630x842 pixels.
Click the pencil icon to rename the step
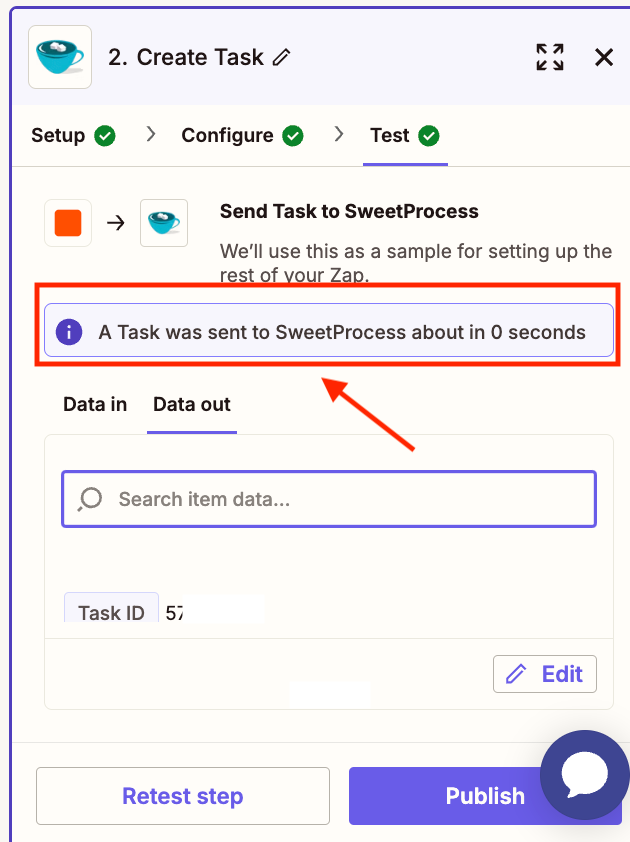[282, 58]
